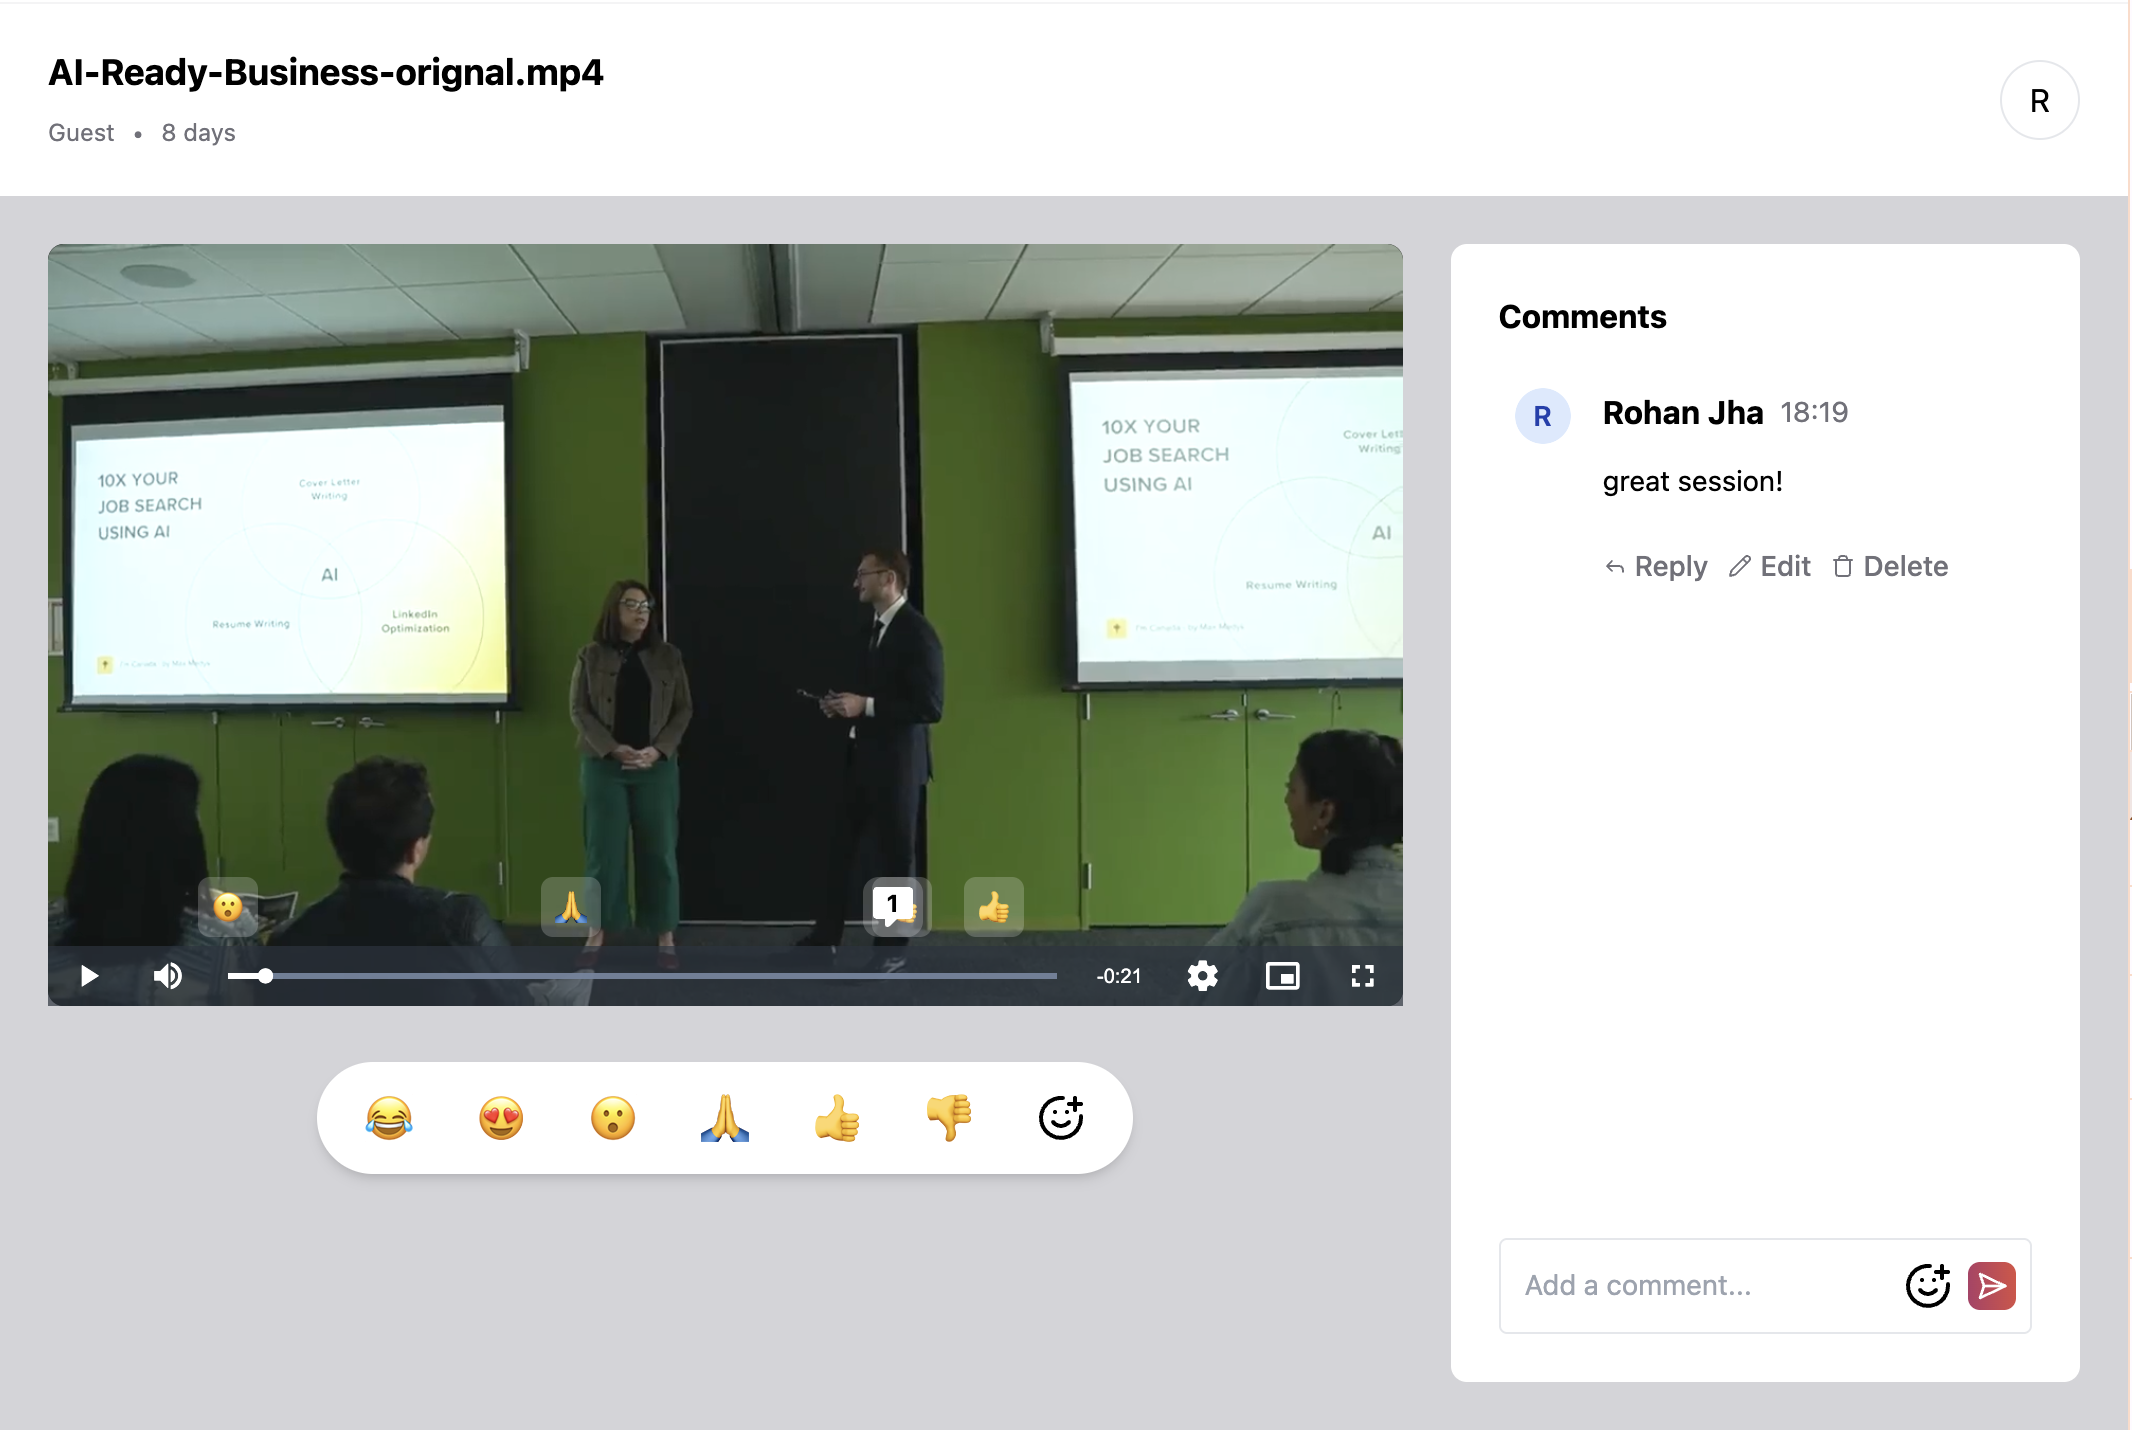
Task: React with thumbs down emoji
Action: (x=949, y=1118)
